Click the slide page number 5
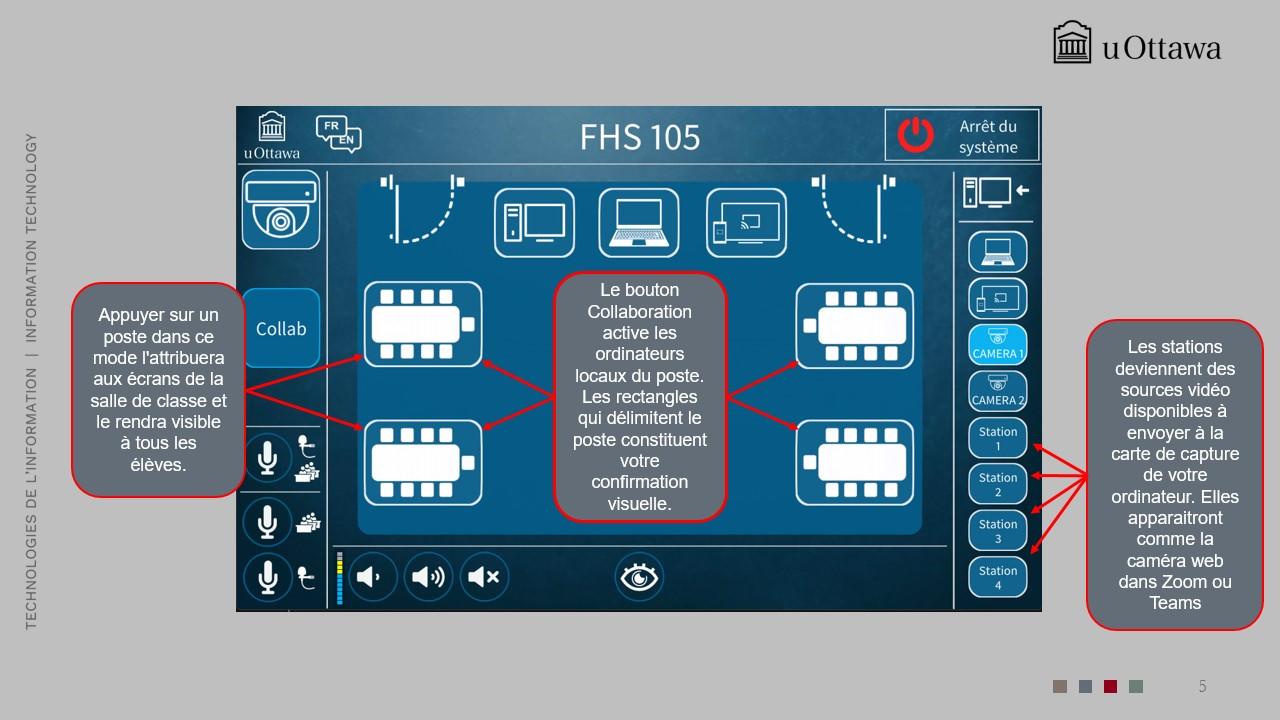This screenshot has width=1280, height=720. [1202, 686]
